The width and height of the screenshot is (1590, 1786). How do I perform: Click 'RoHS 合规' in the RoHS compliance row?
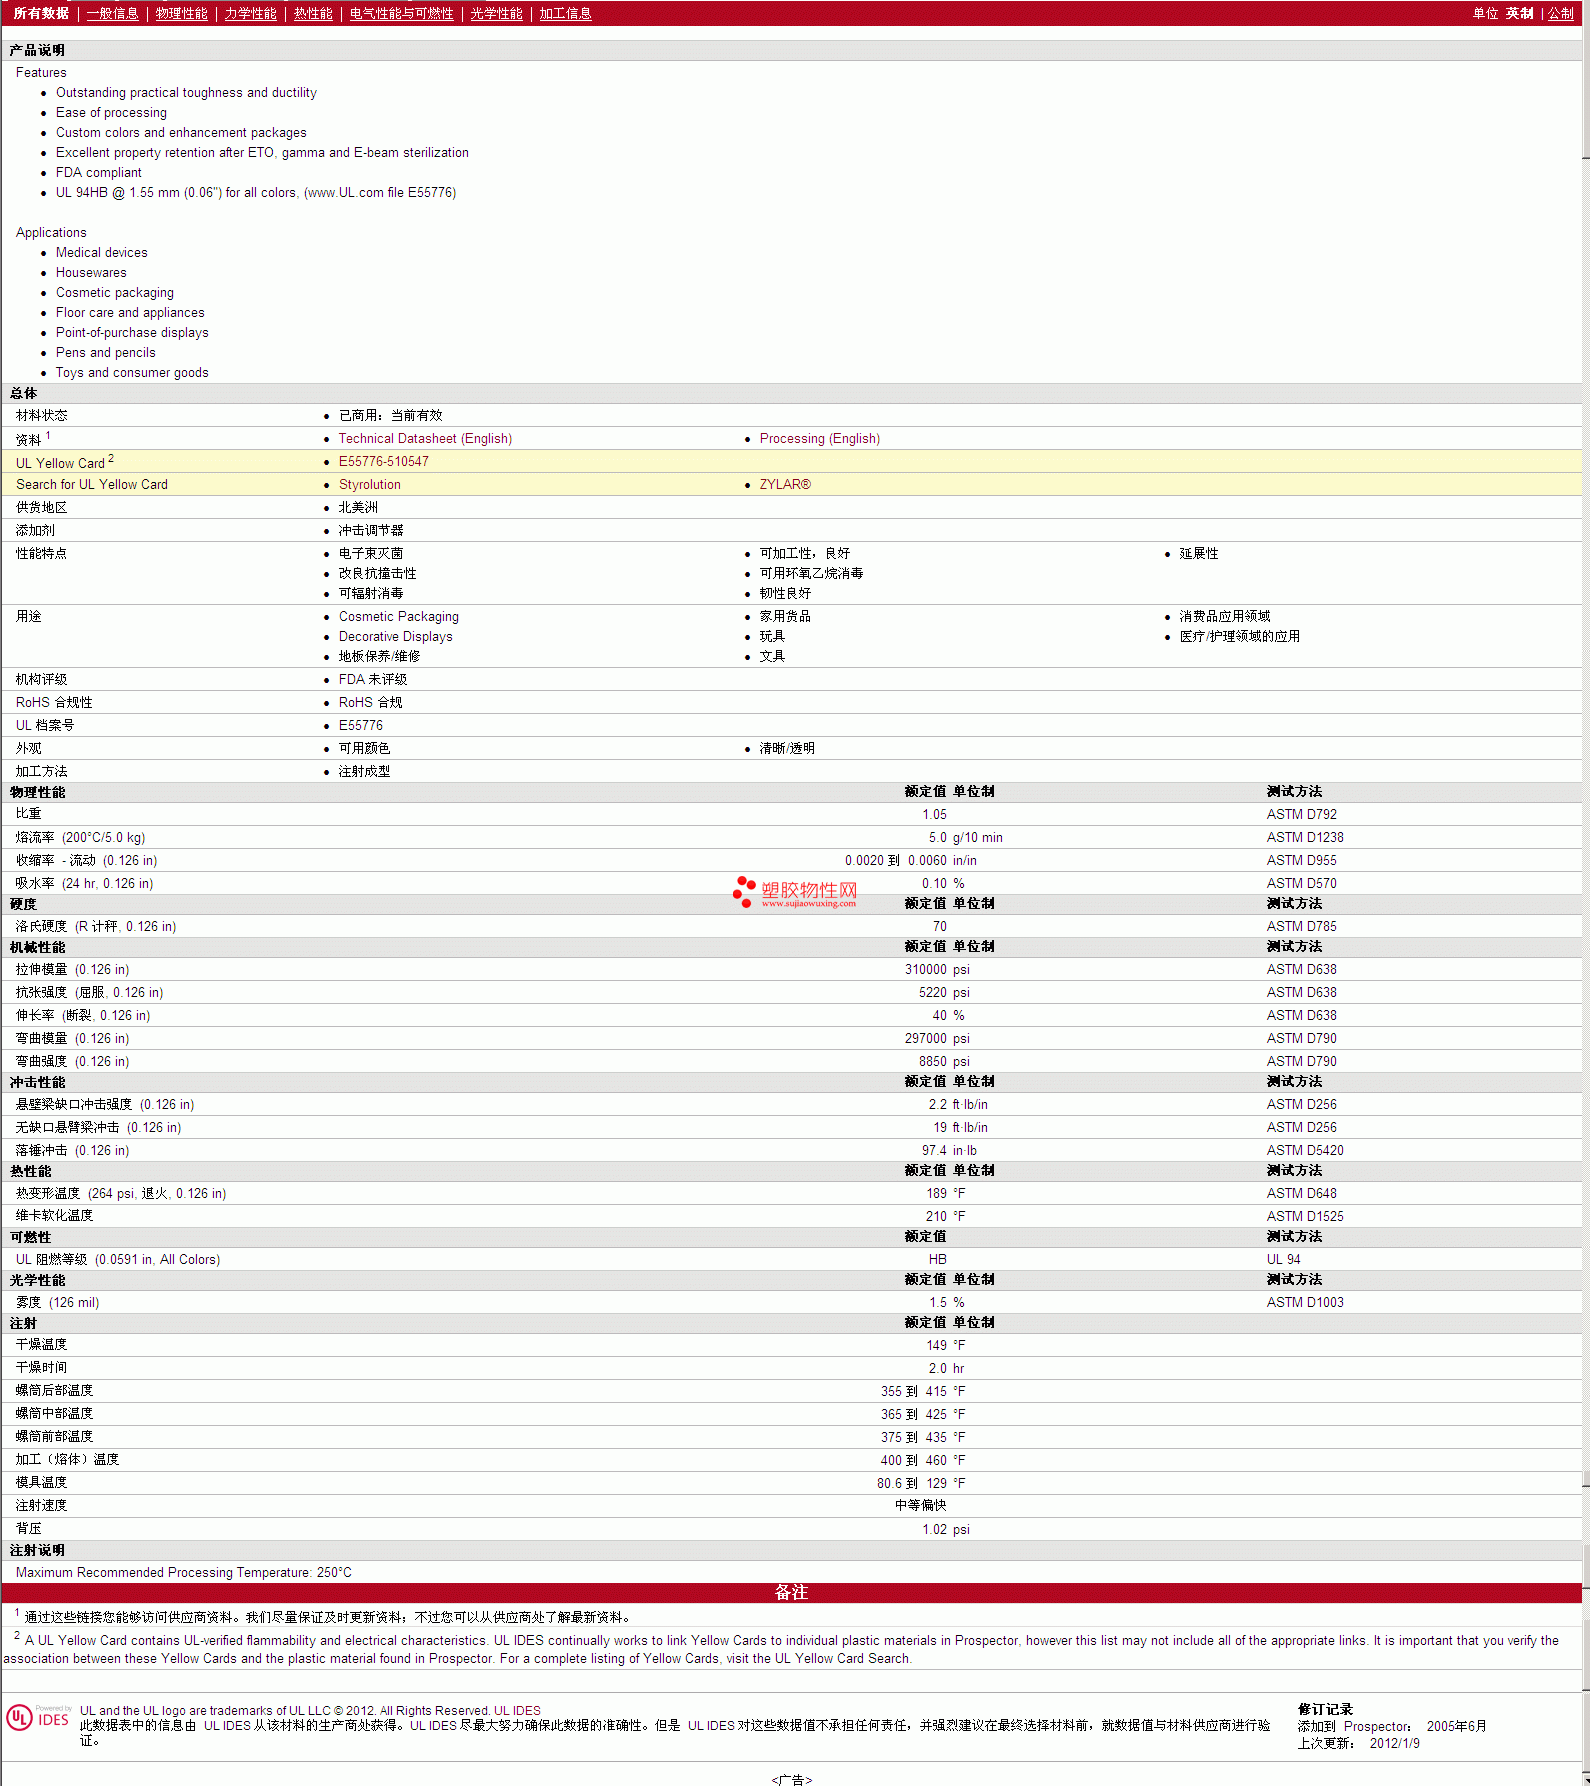point(371,703)
